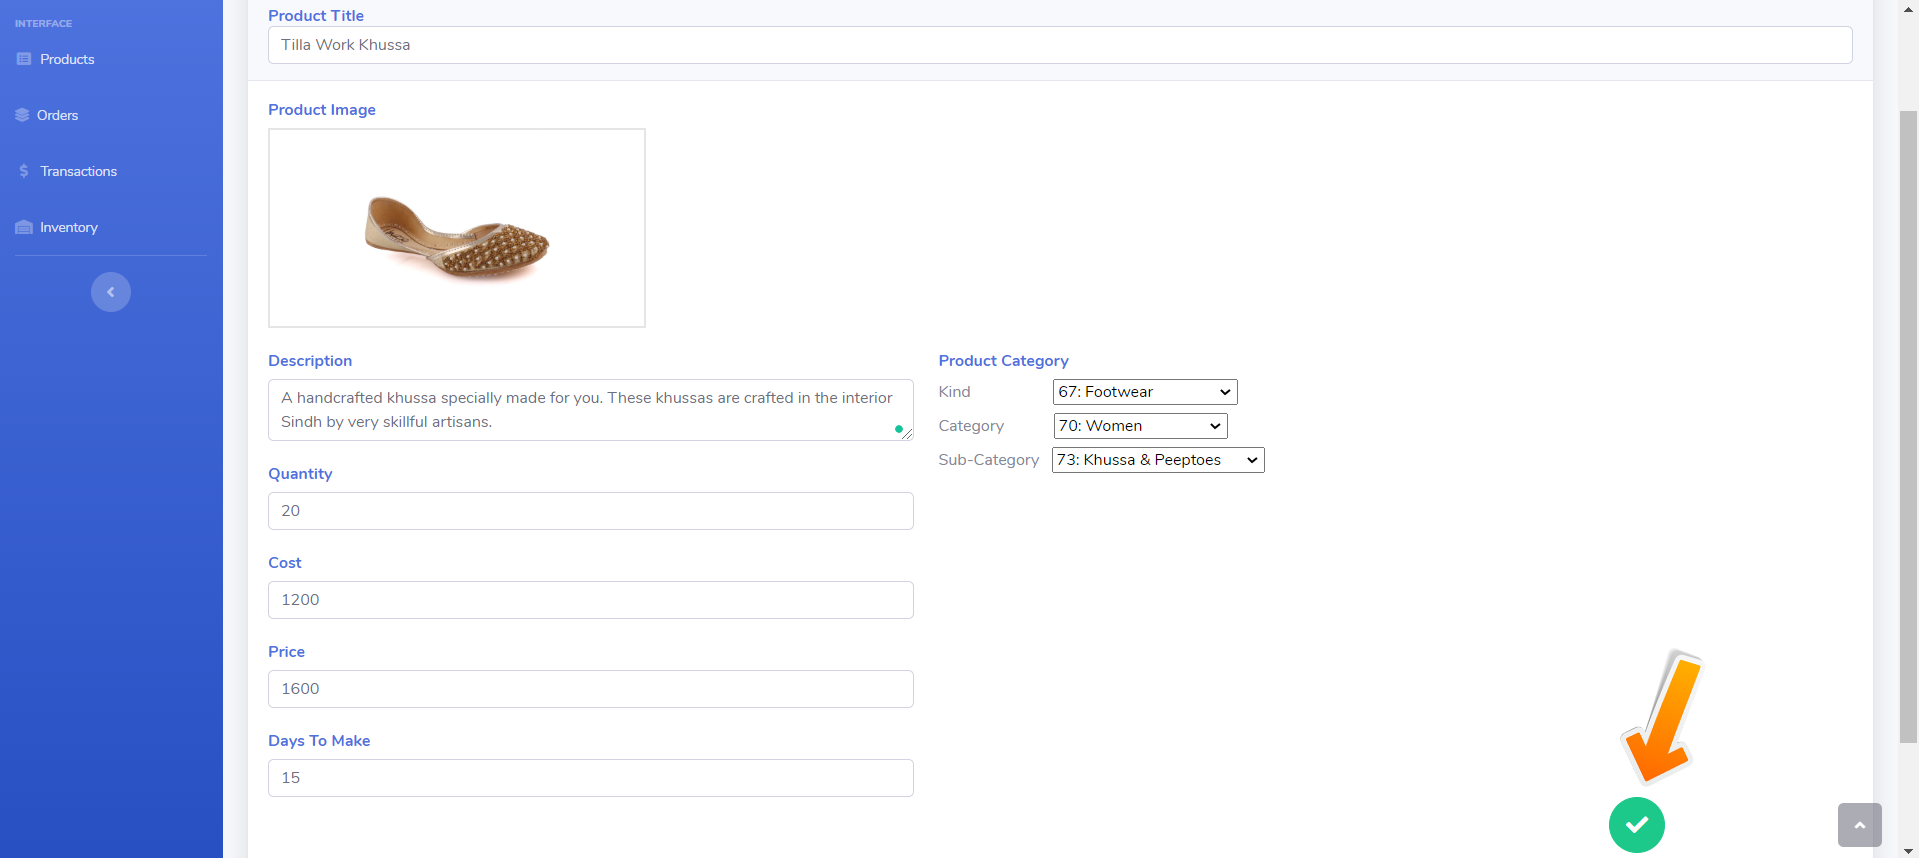Click the scroll-to-top arrow button
The image size is (1919, 858).
pyautogui.click(x=1859, y=825)
